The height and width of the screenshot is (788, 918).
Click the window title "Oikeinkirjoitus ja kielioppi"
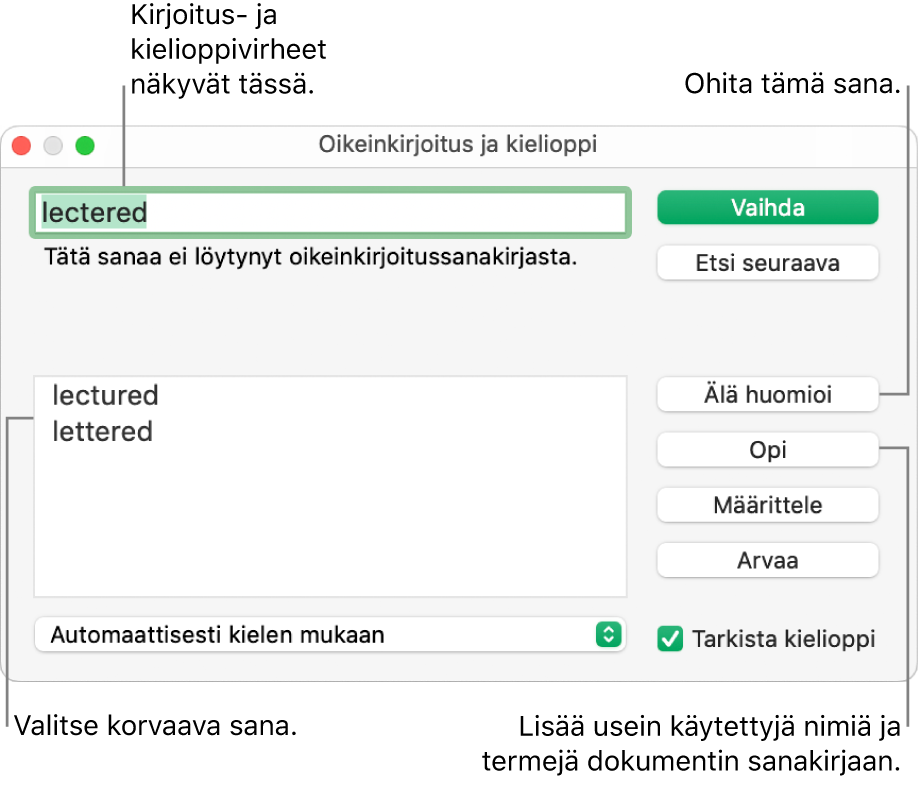pyautogui.click(x=457, y=144)
